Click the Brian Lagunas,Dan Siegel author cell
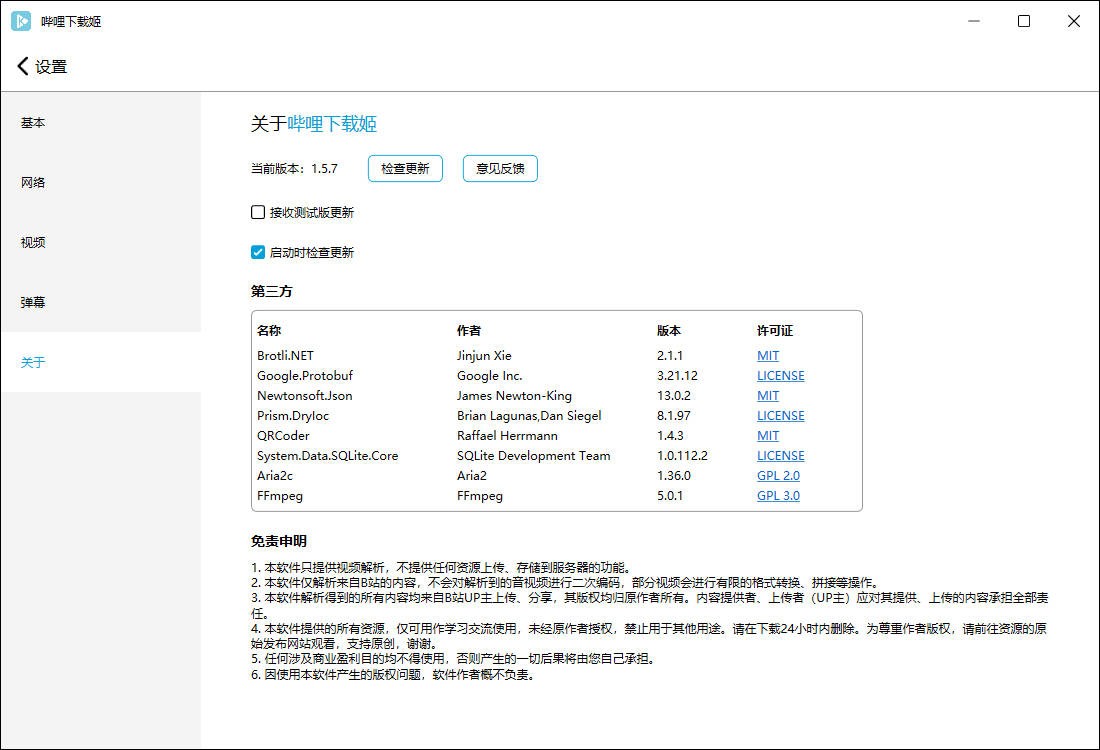1100x750 pixels. tap(529, 415)
